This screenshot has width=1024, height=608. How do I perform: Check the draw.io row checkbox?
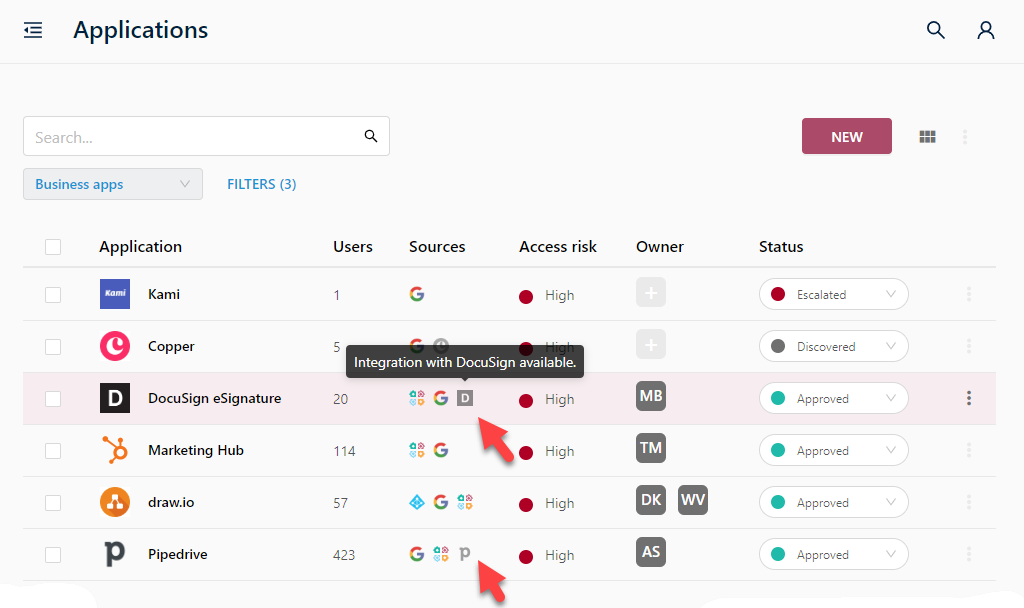(x=53, y=503)
